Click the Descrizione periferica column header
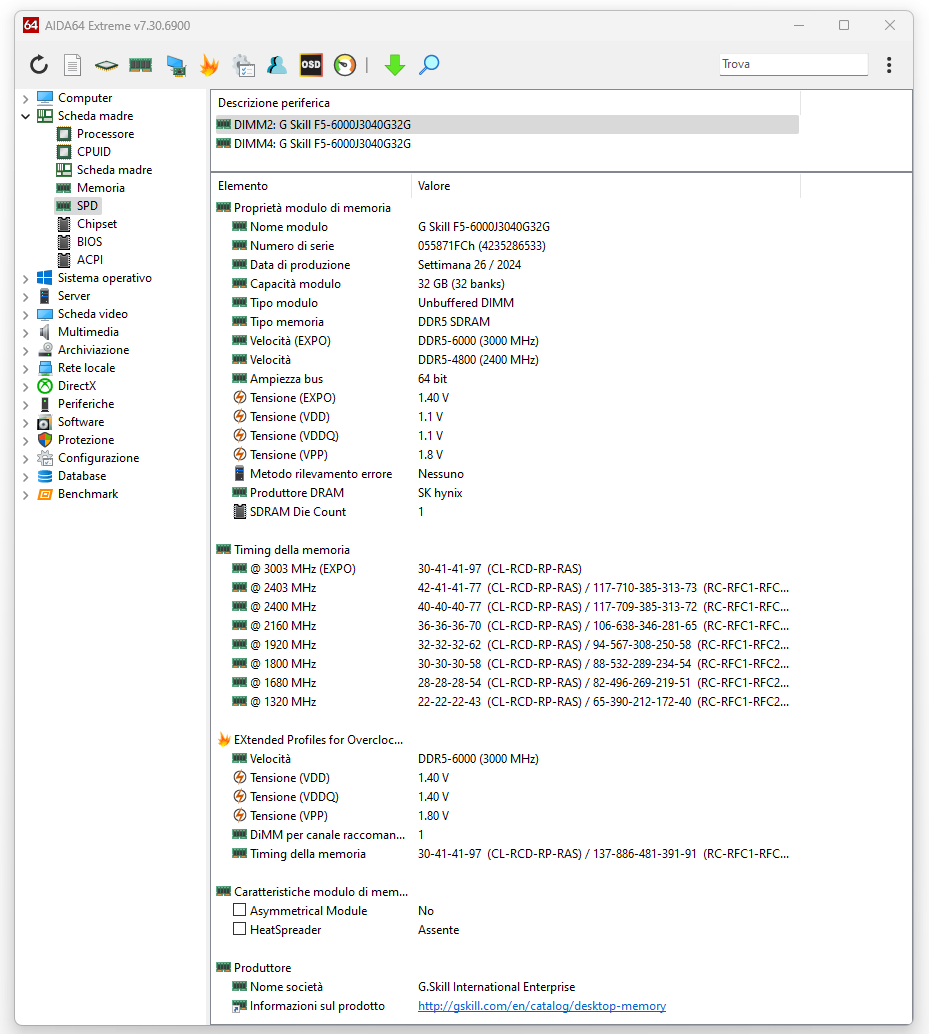Viewport: 929px width, 1034px height. 506,103
